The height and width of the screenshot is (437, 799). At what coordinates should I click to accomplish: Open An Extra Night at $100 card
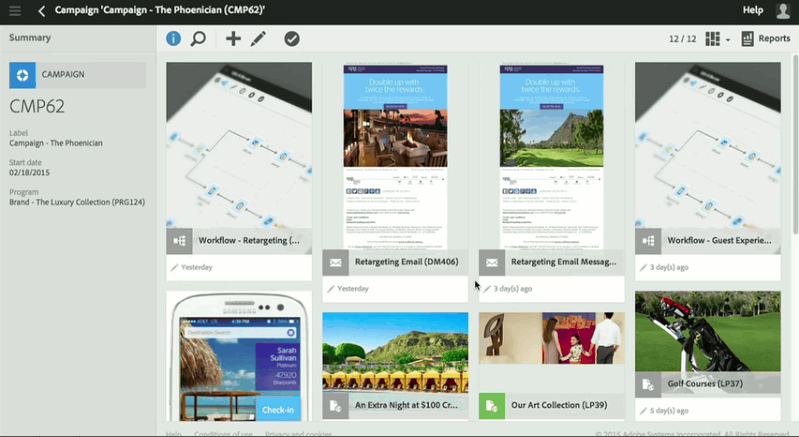(395, 360)
